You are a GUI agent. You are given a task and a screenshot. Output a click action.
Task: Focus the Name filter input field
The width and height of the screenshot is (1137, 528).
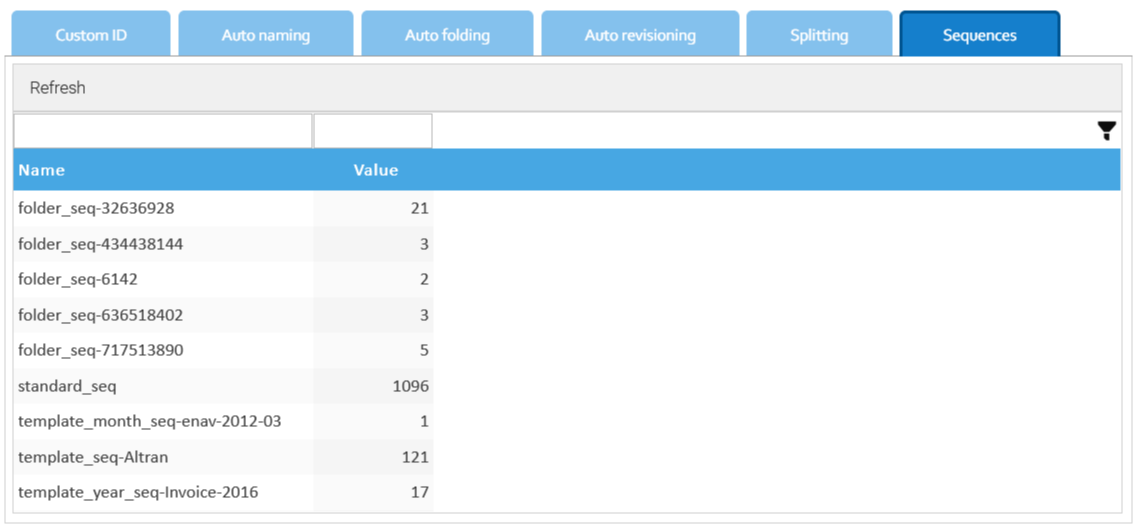(162, 131)
